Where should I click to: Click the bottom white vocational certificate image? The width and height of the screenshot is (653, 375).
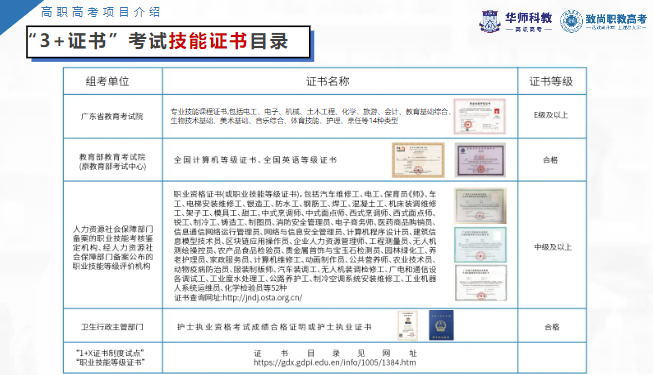click(x=481, y=283)
